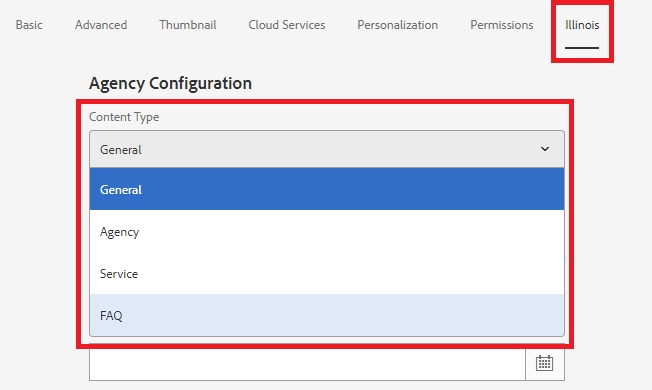Open the calendar date picker icon

point(545,364)
